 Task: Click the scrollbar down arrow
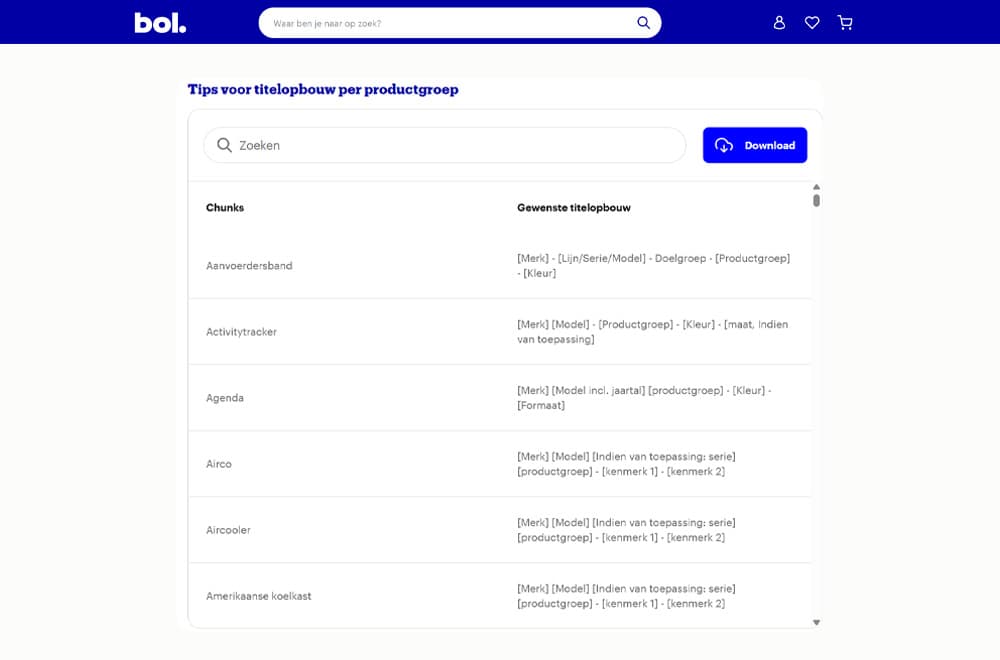[816, 622]
